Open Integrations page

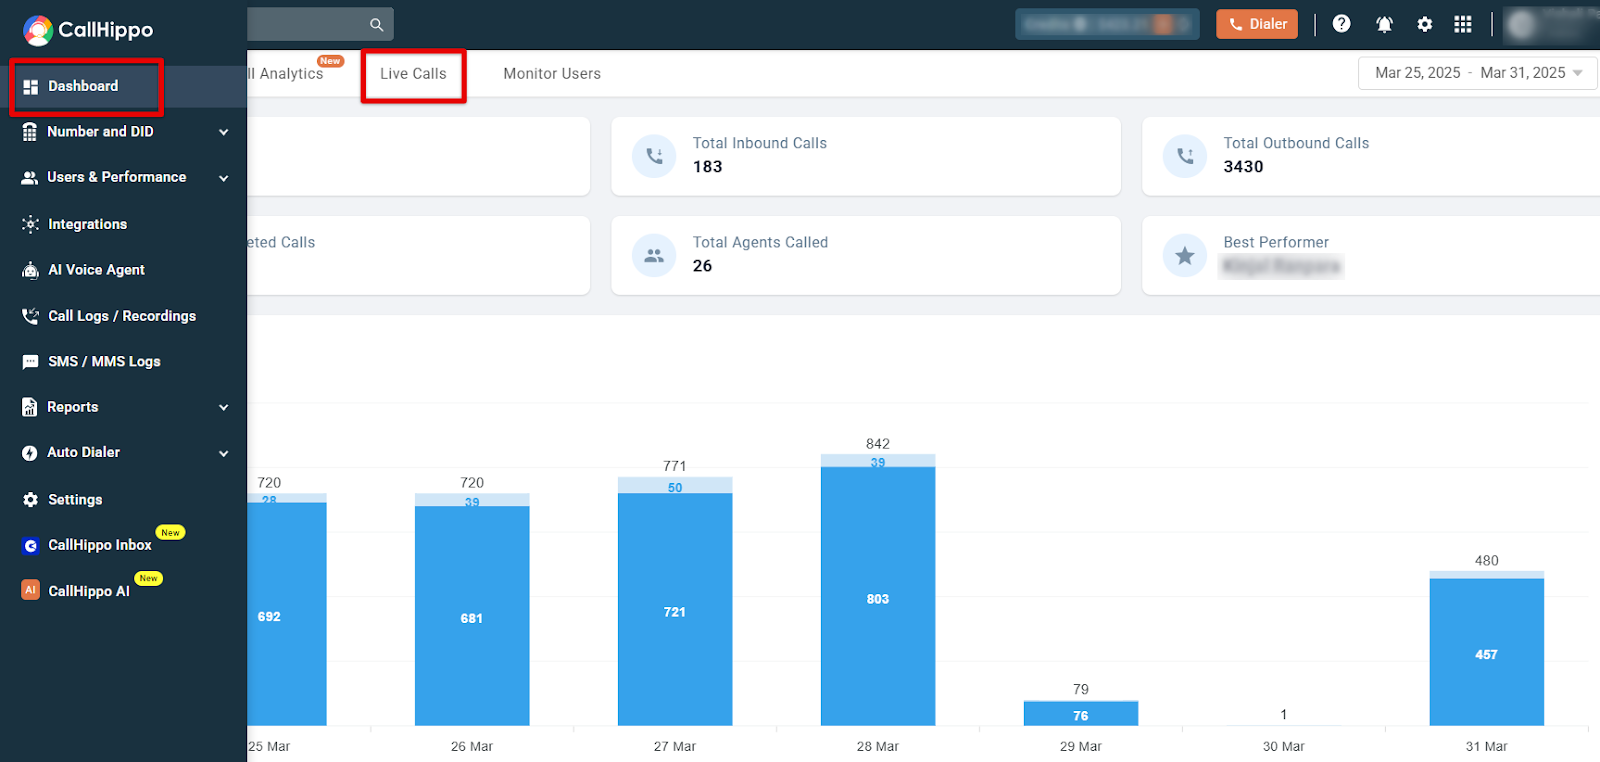coord(87,224)
